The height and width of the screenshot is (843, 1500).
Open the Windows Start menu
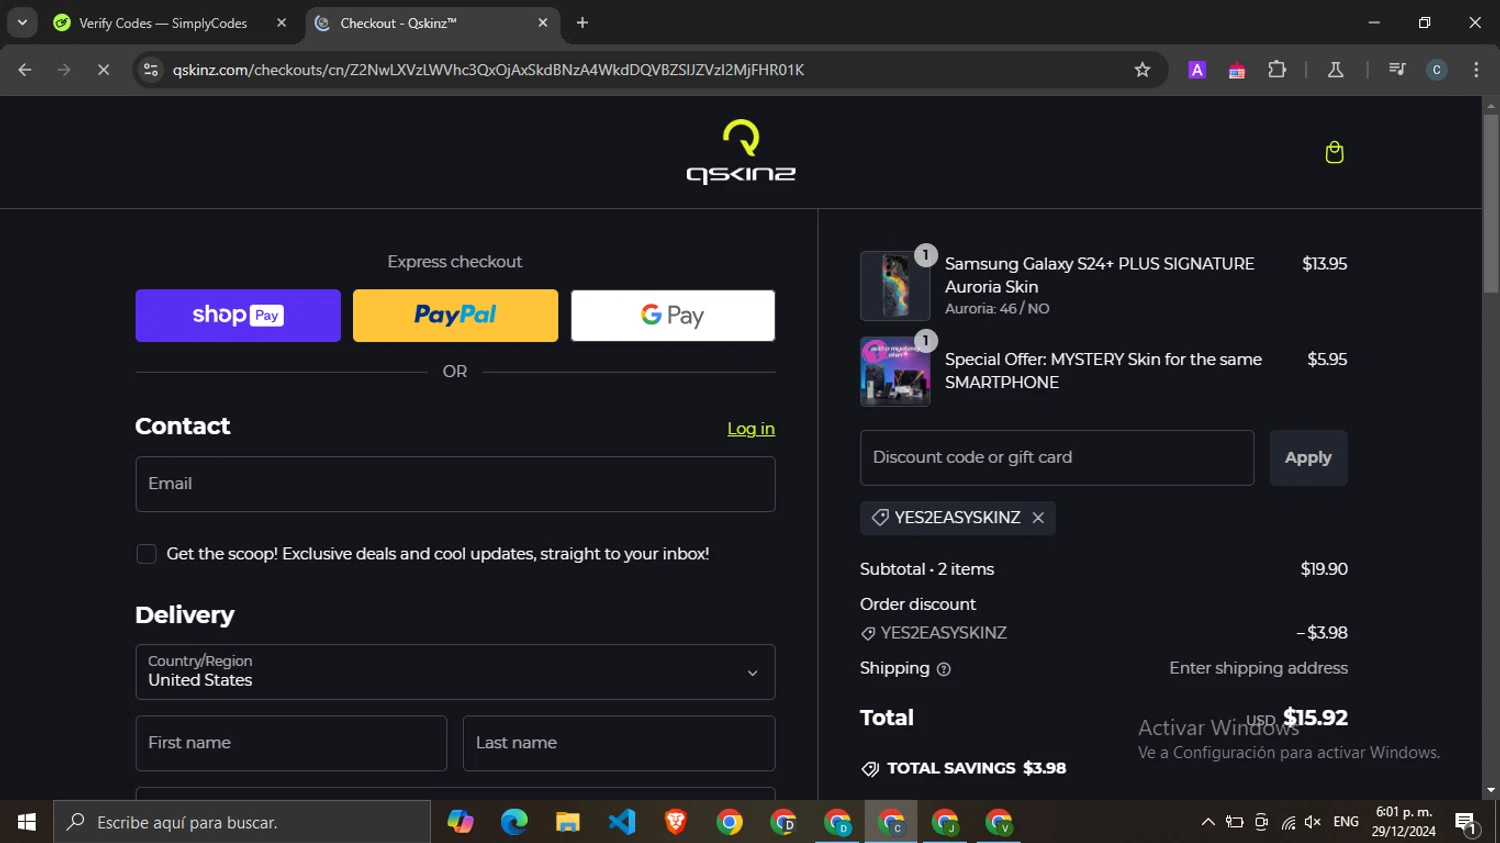pos(27,822)
